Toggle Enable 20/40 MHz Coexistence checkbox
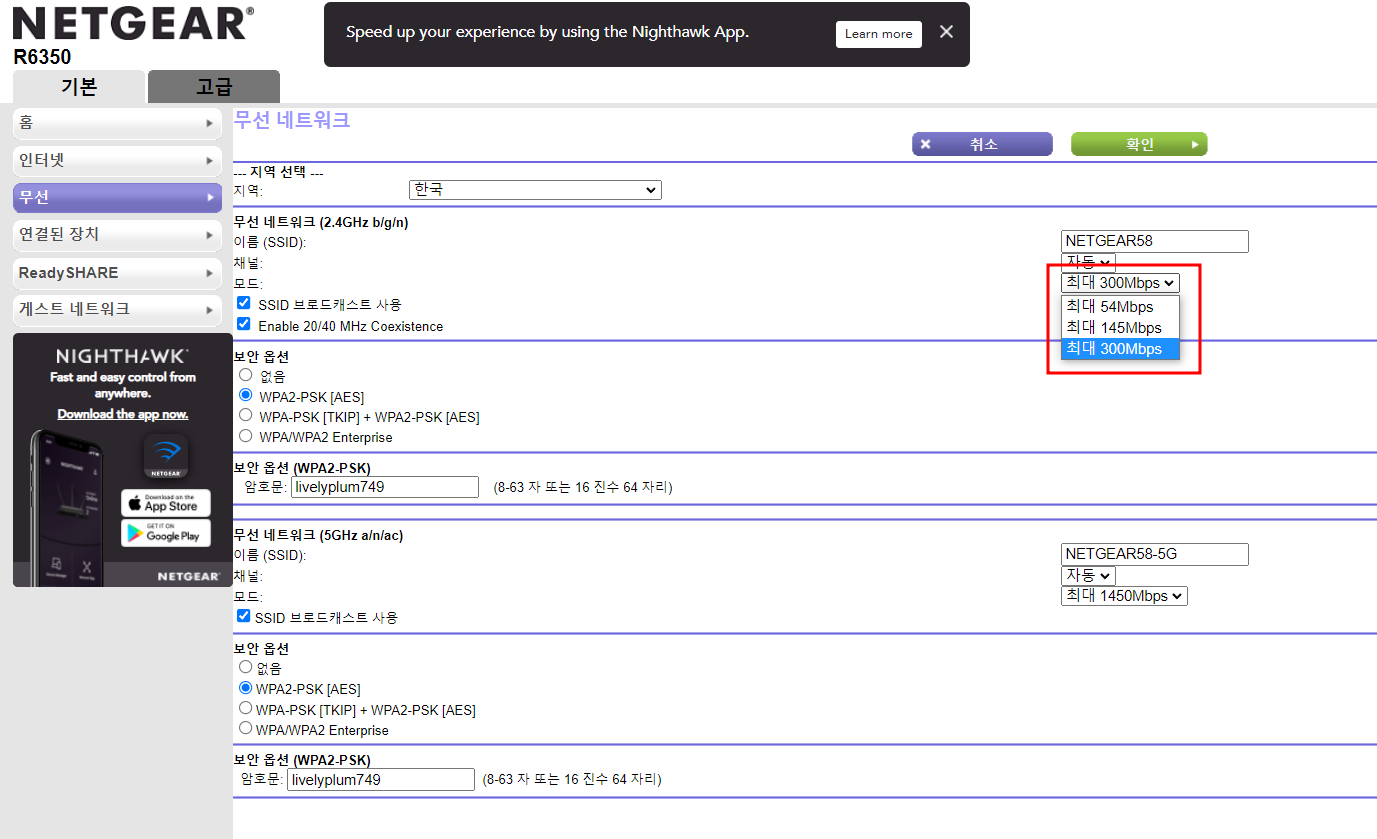 click(x=244, y=325)
